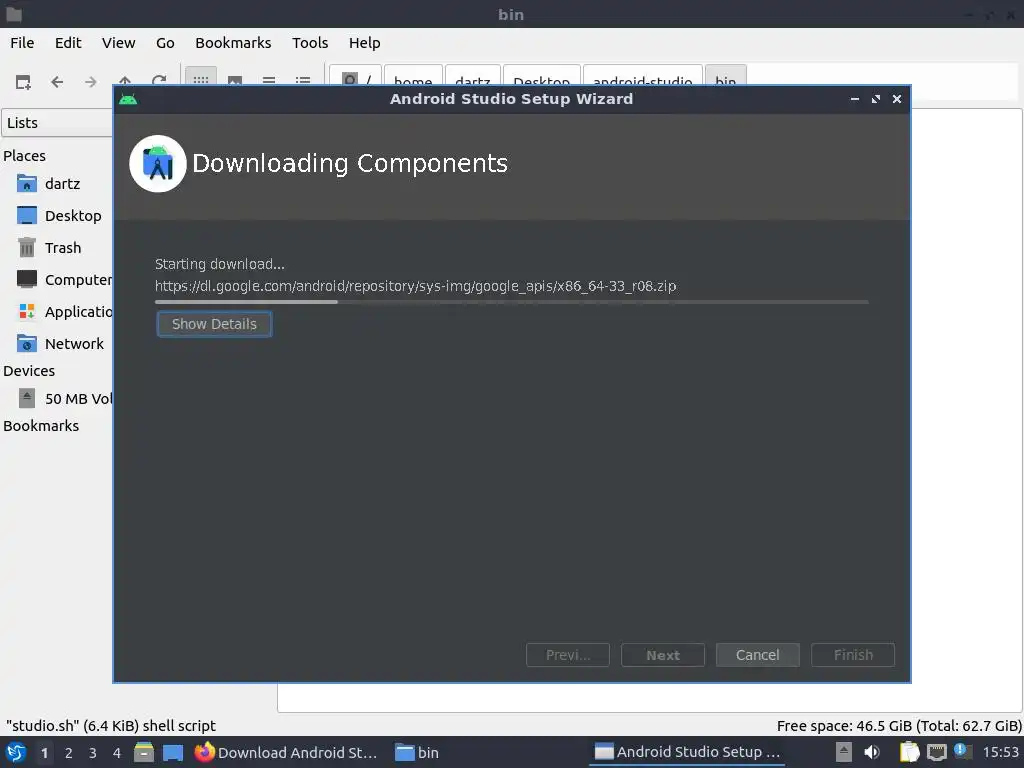1024x768 pixels.
Task: Open the View menu
Action: [118, 42]
